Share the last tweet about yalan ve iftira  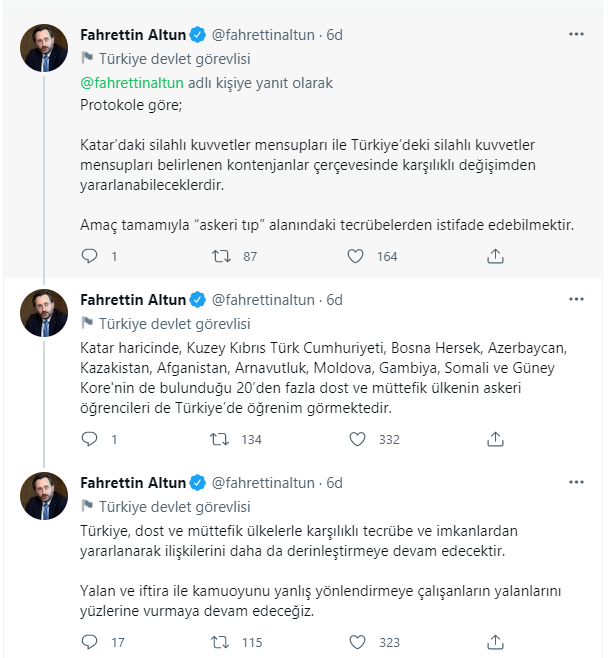[495, 642]
